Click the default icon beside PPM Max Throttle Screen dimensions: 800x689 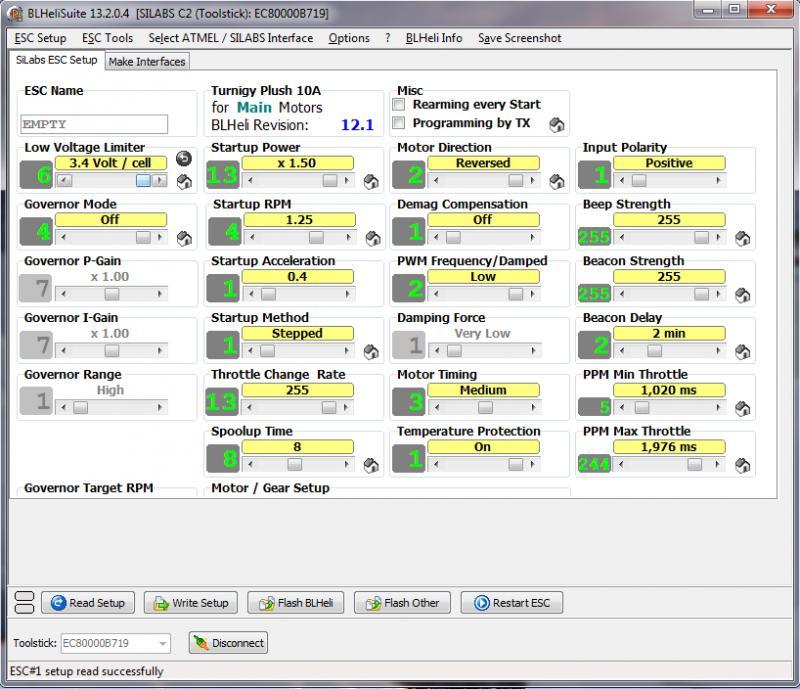(742, 465)
